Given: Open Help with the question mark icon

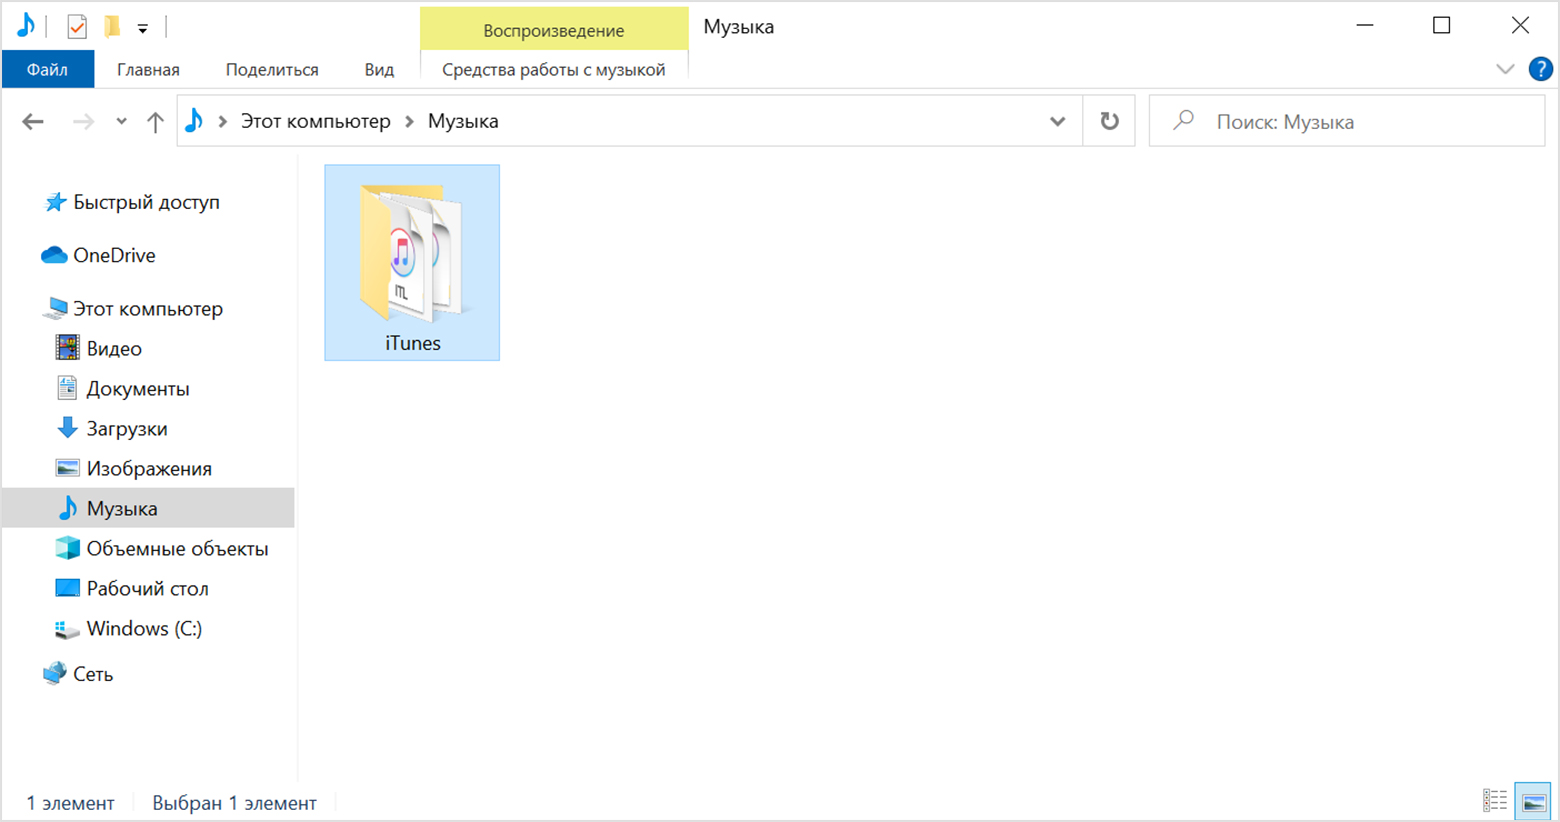Looking at the screenshot, I should 1540,69.
